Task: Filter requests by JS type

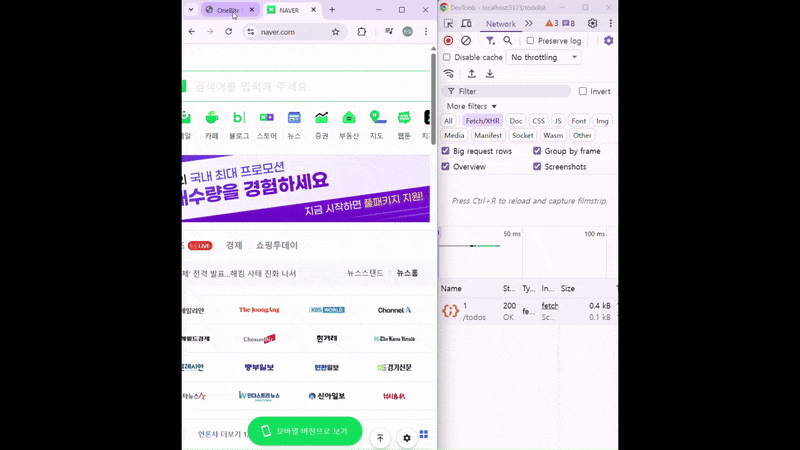Action: (x=558, y=121)
